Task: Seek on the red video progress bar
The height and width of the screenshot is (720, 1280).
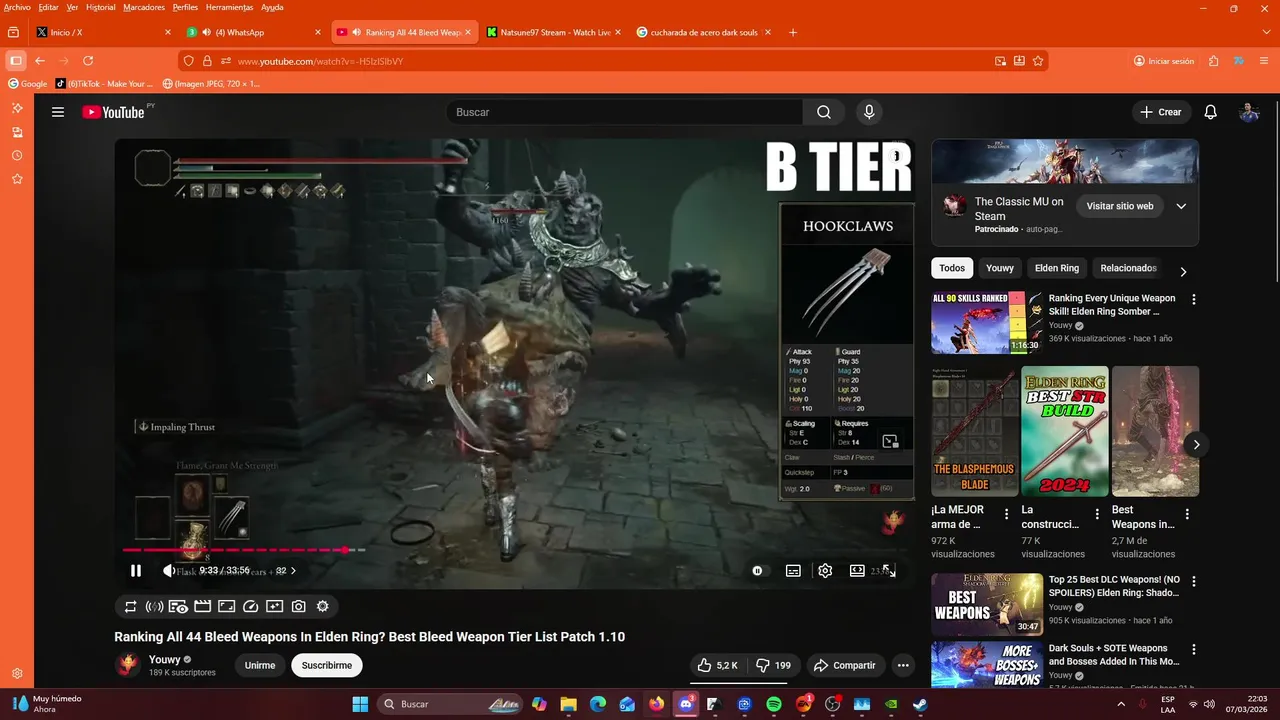Action: 244,550
